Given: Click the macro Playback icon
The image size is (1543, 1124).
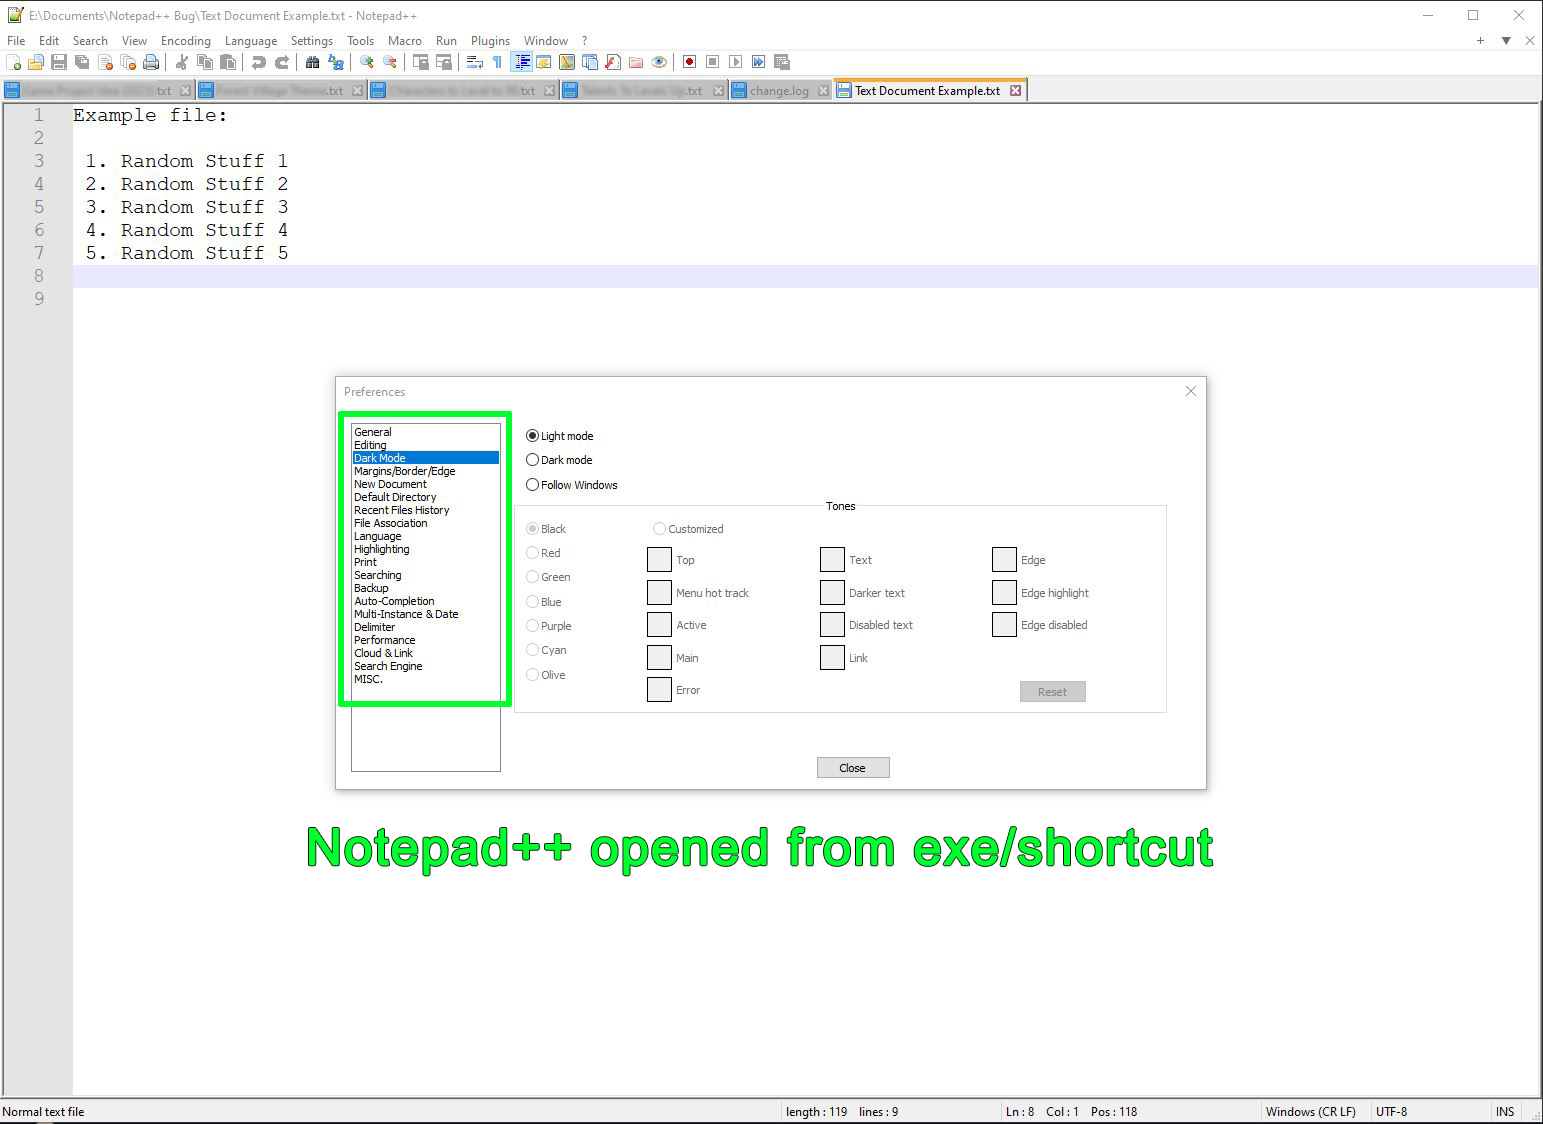Looking at the screenshot, I should pos(735,62).
